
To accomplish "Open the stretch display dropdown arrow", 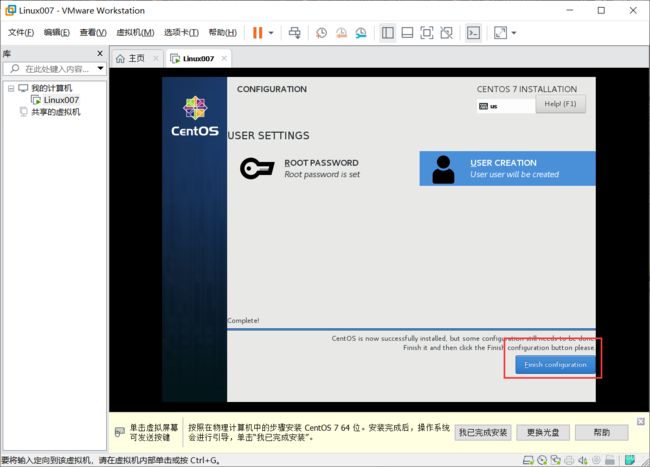I will [514, 33].
